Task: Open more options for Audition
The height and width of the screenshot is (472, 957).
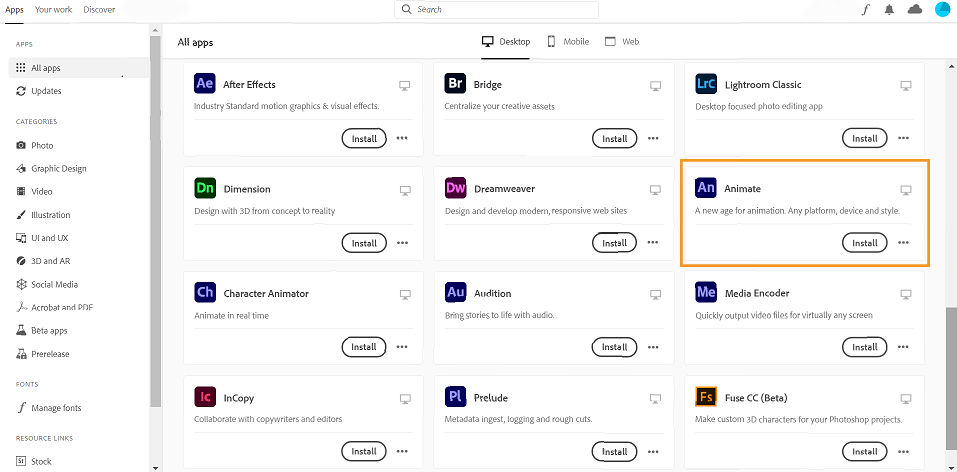Action: (x=653, y=347)
